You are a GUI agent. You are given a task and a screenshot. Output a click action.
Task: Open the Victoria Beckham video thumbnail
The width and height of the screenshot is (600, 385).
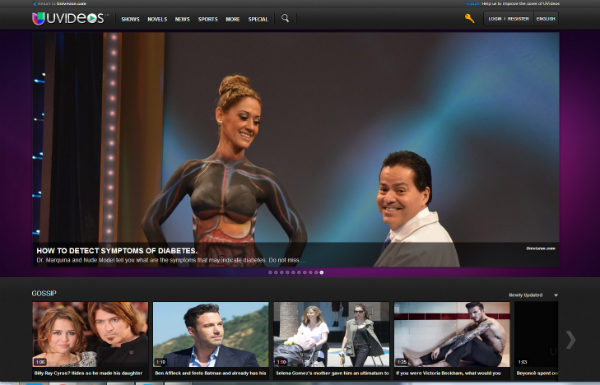(x=452, y=334)
